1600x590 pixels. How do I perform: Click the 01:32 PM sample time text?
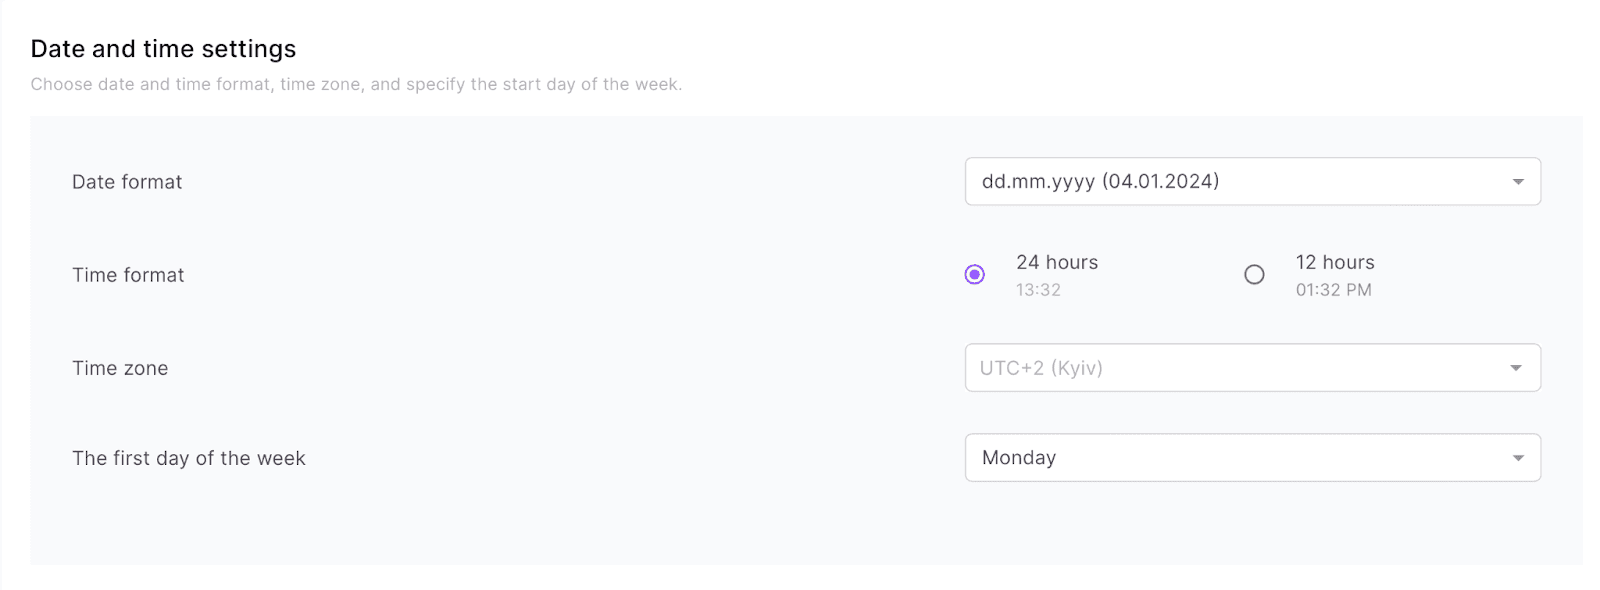pos(1333,290)
